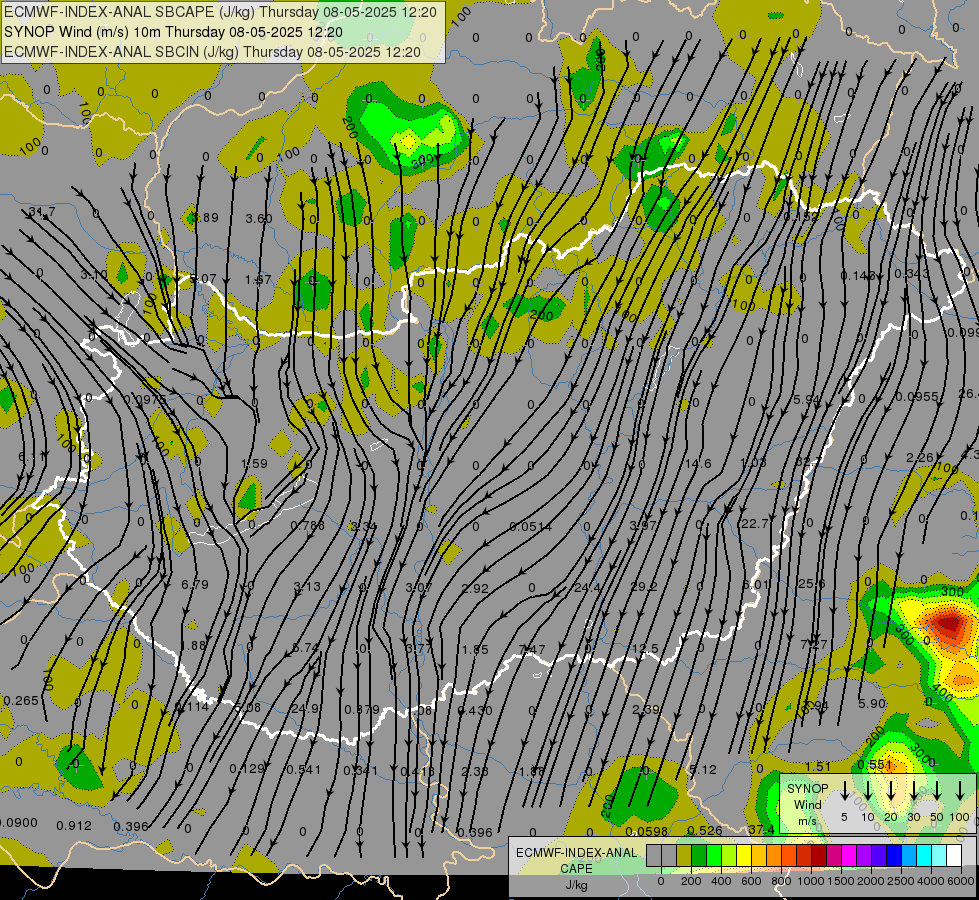
Task: Pick the magenta swatch in CAPE legend
Action: coord(849,856)
